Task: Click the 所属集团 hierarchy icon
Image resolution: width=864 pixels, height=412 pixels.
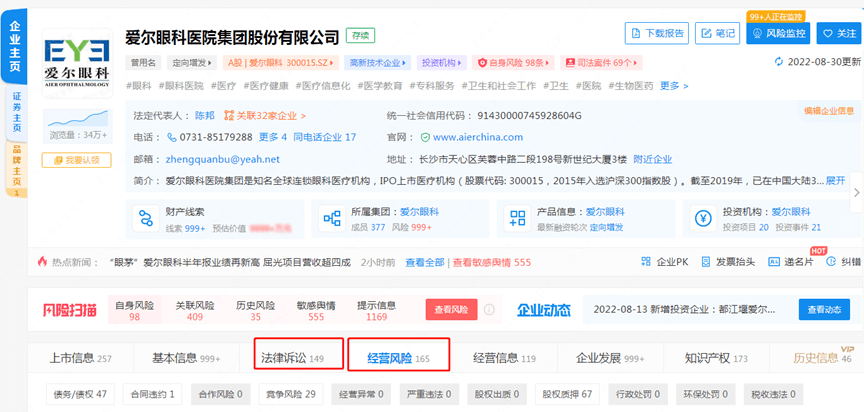Action: [332, 219]
